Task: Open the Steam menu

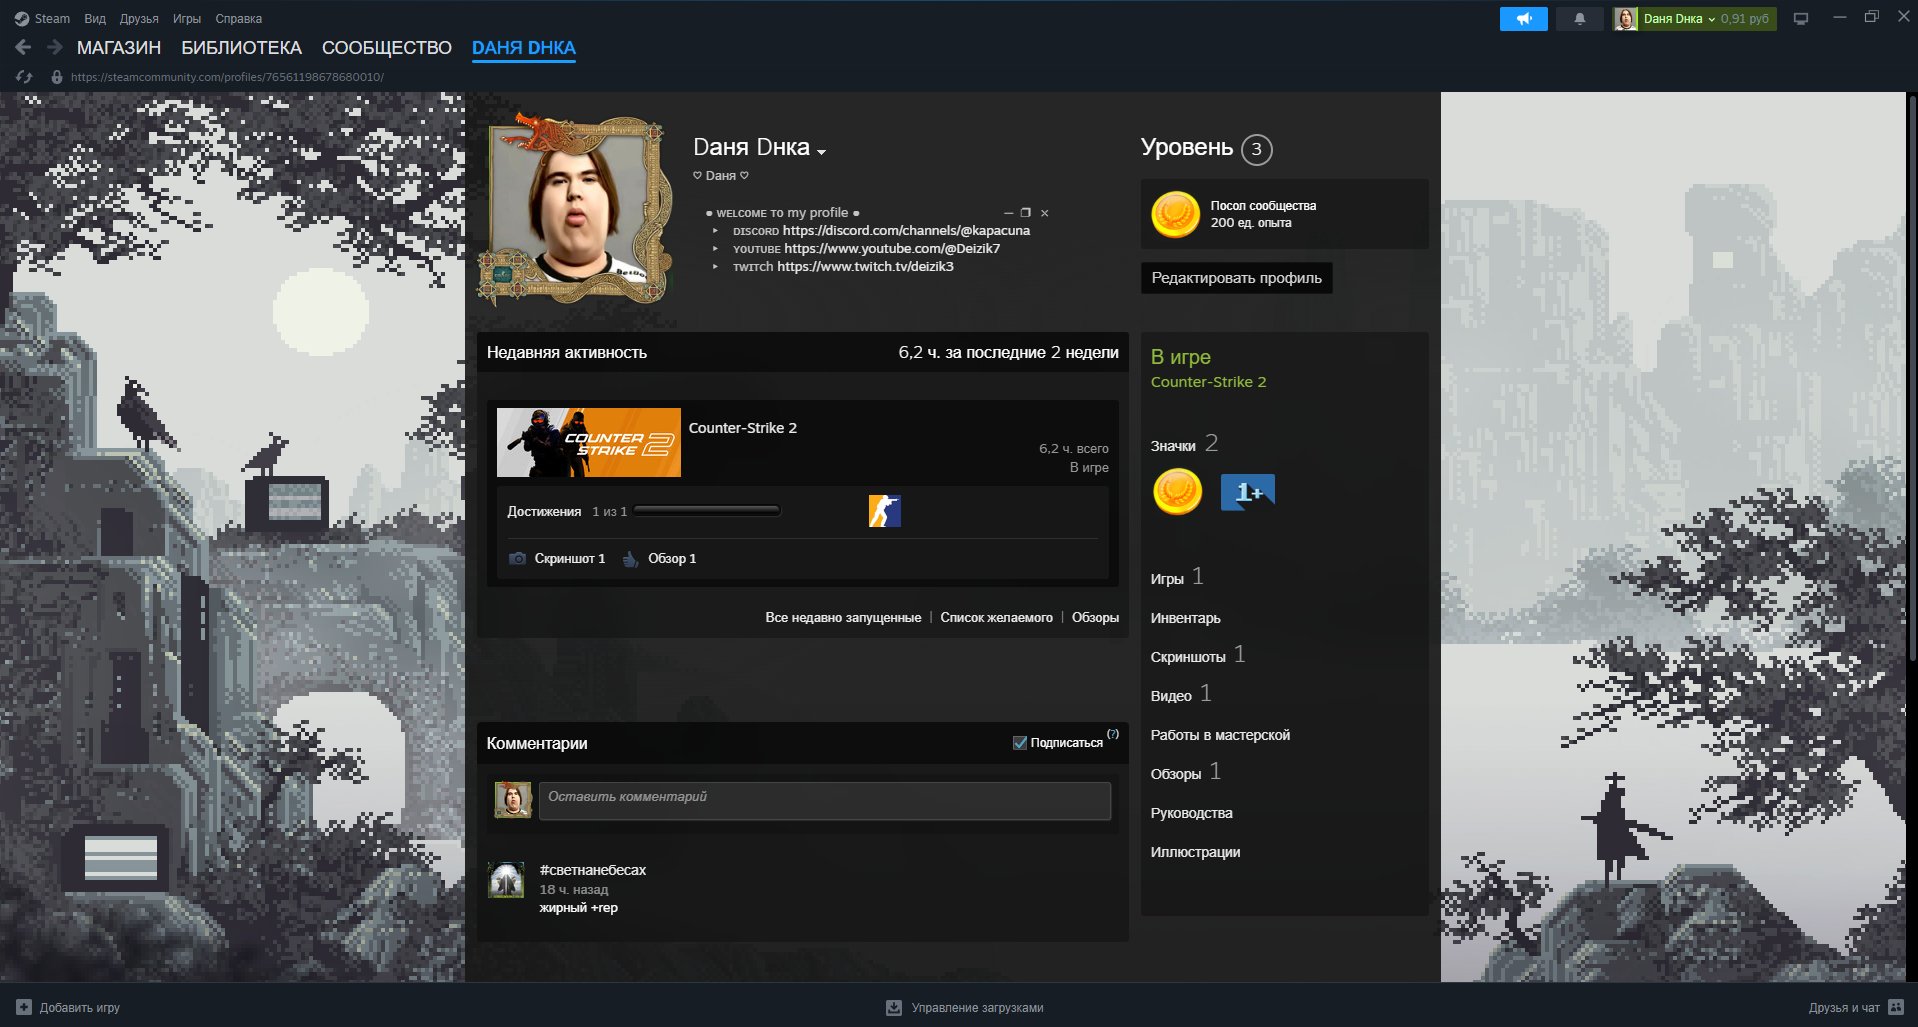Action: [x=52, y=18]
